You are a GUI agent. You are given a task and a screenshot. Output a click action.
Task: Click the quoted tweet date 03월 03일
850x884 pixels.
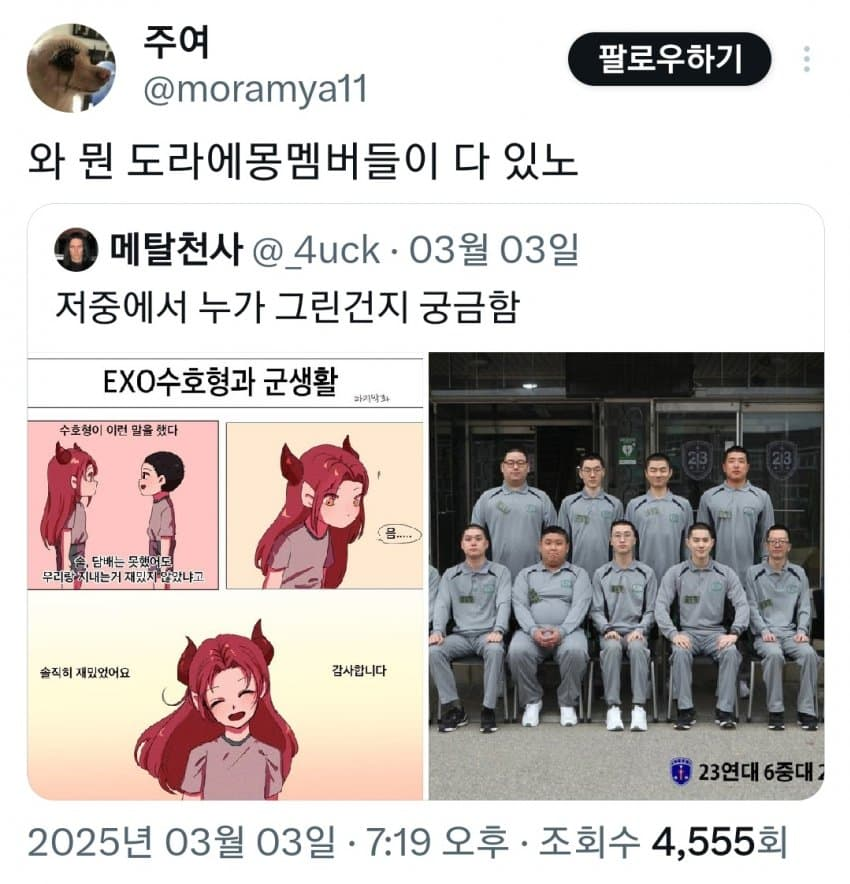point(494,250)
